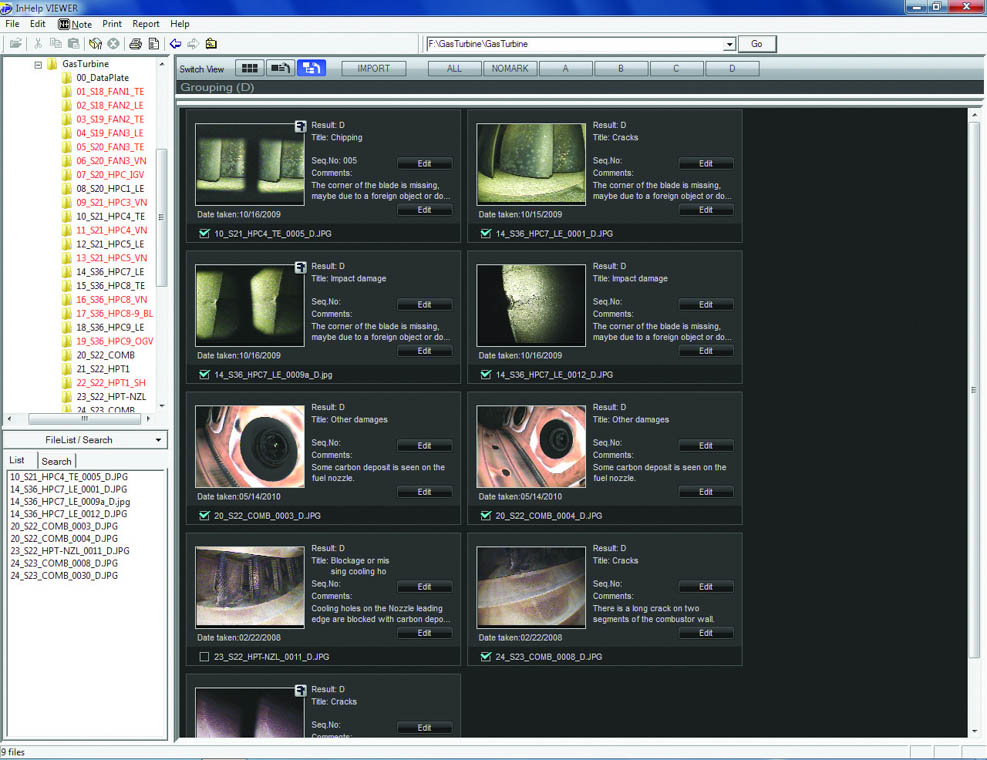This screenshot has width=987, height=760.
Task: Uncheck 20_S22_COMB_0003_D.JPG checkbox
Action: coord(204,516)
